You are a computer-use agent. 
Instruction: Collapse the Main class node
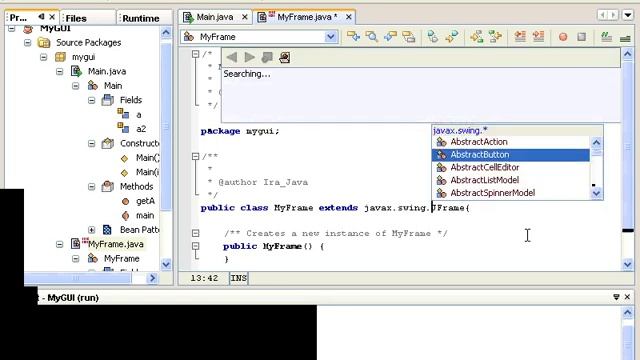pyautogui.click(x=76, y=86)
